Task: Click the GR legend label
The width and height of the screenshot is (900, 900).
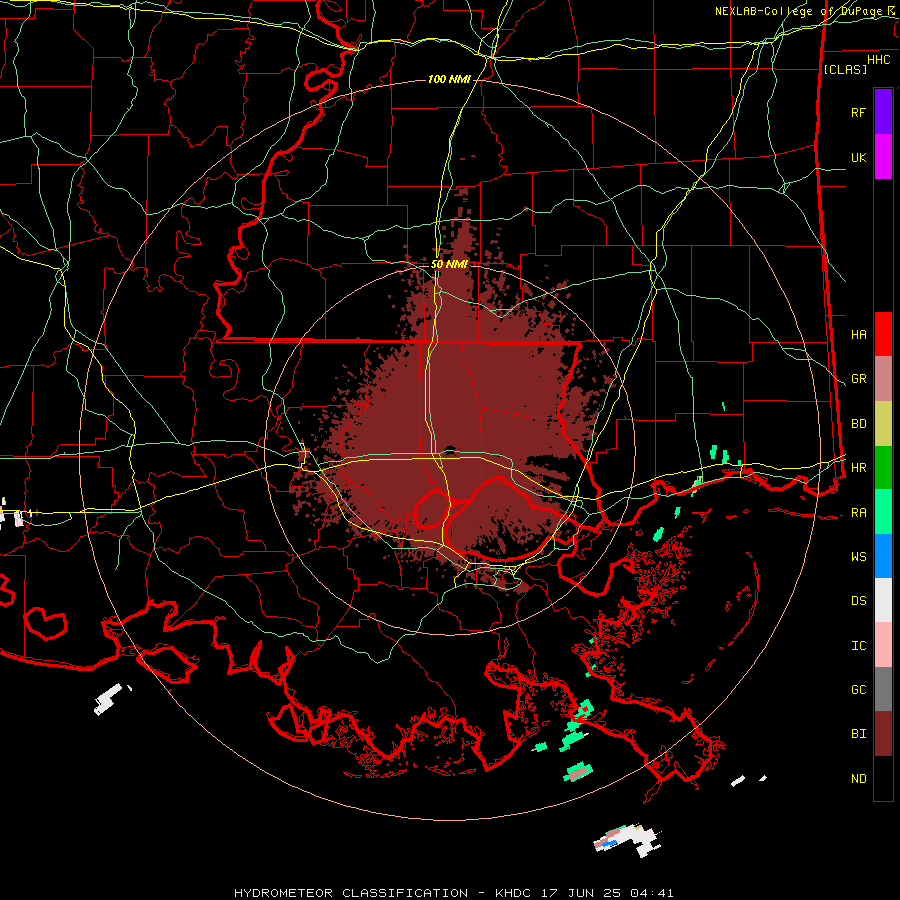Action: [x=859, y=379]
